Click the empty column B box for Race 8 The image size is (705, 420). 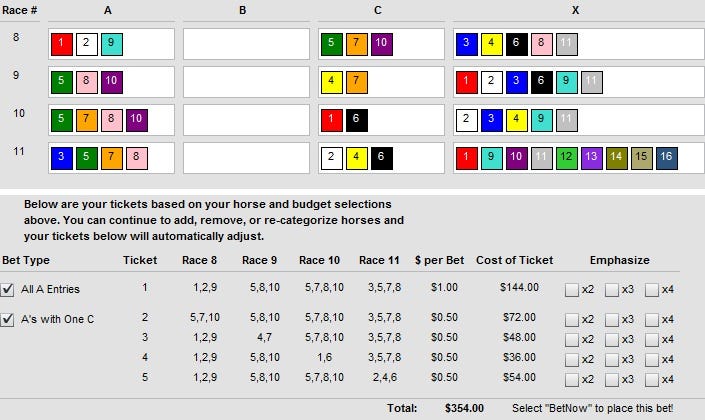pos(246,44)
